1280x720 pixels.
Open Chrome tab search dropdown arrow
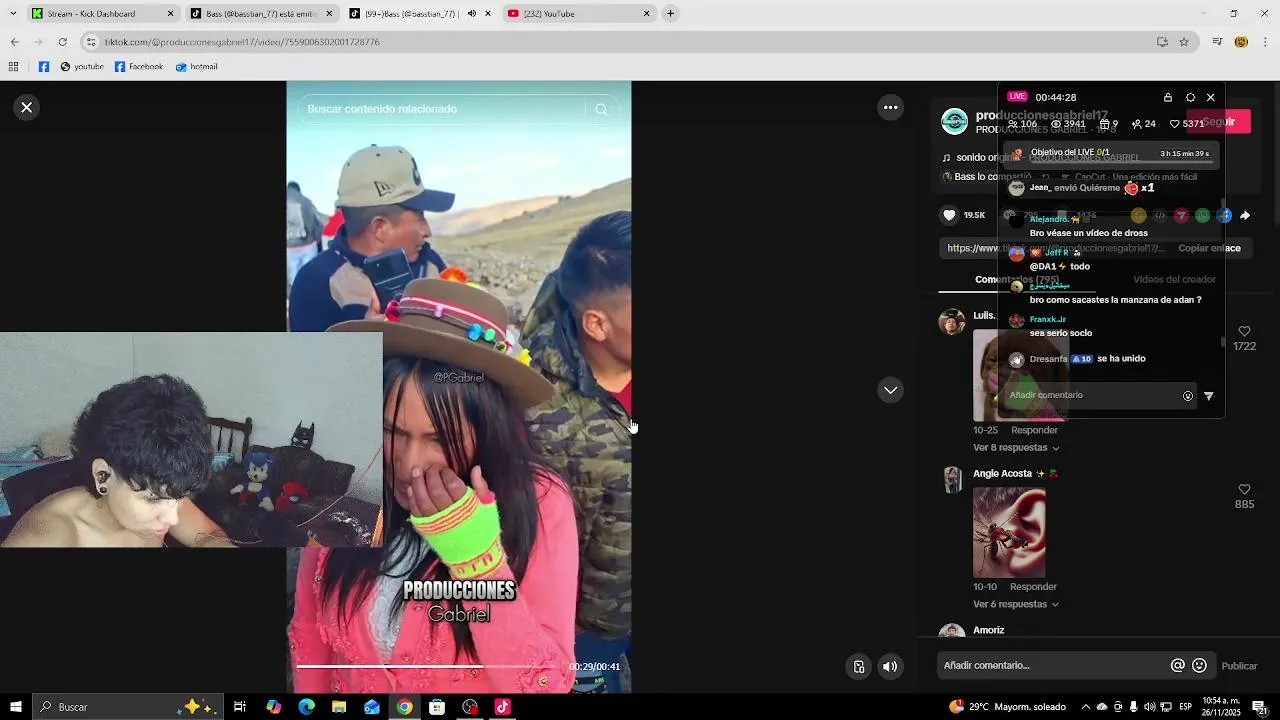(x=13, y=14)
